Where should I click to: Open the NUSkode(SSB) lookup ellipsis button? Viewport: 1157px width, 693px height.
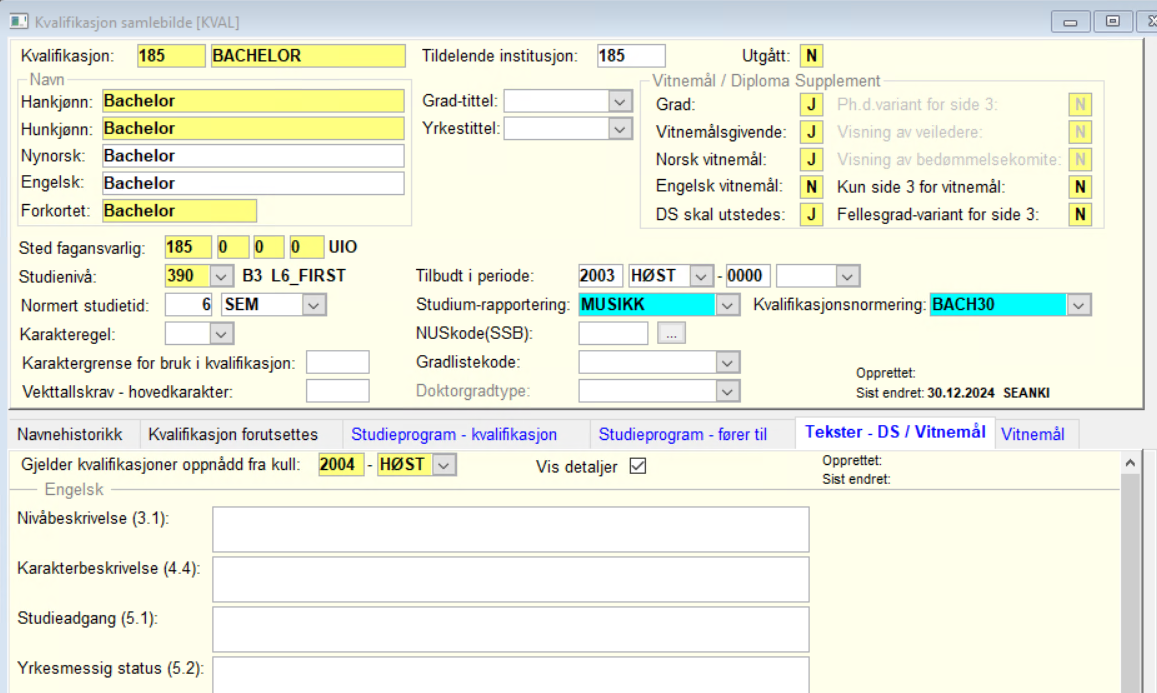point(671,334)
